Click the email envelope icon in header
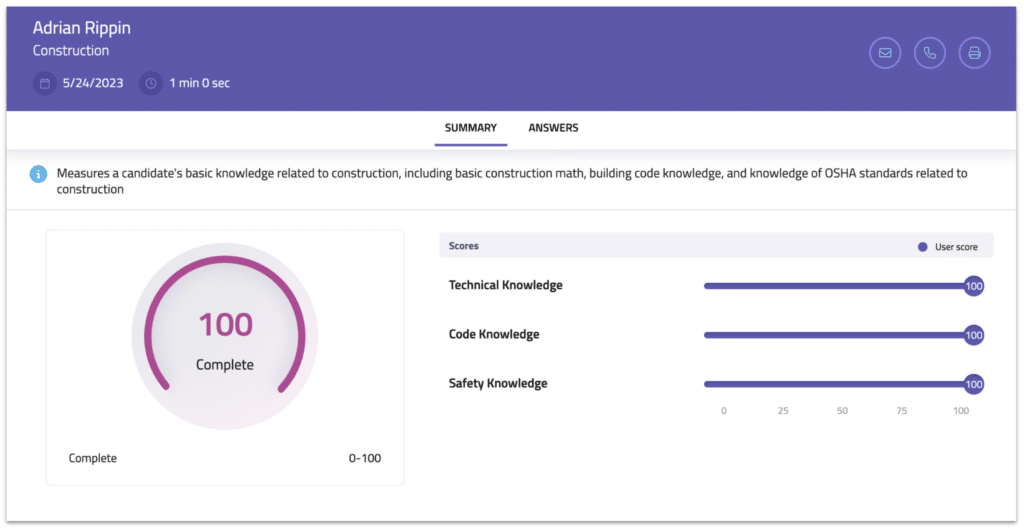Image resolution: width=1024 pixels, height=531 pixels. click(x=885, y=53)
